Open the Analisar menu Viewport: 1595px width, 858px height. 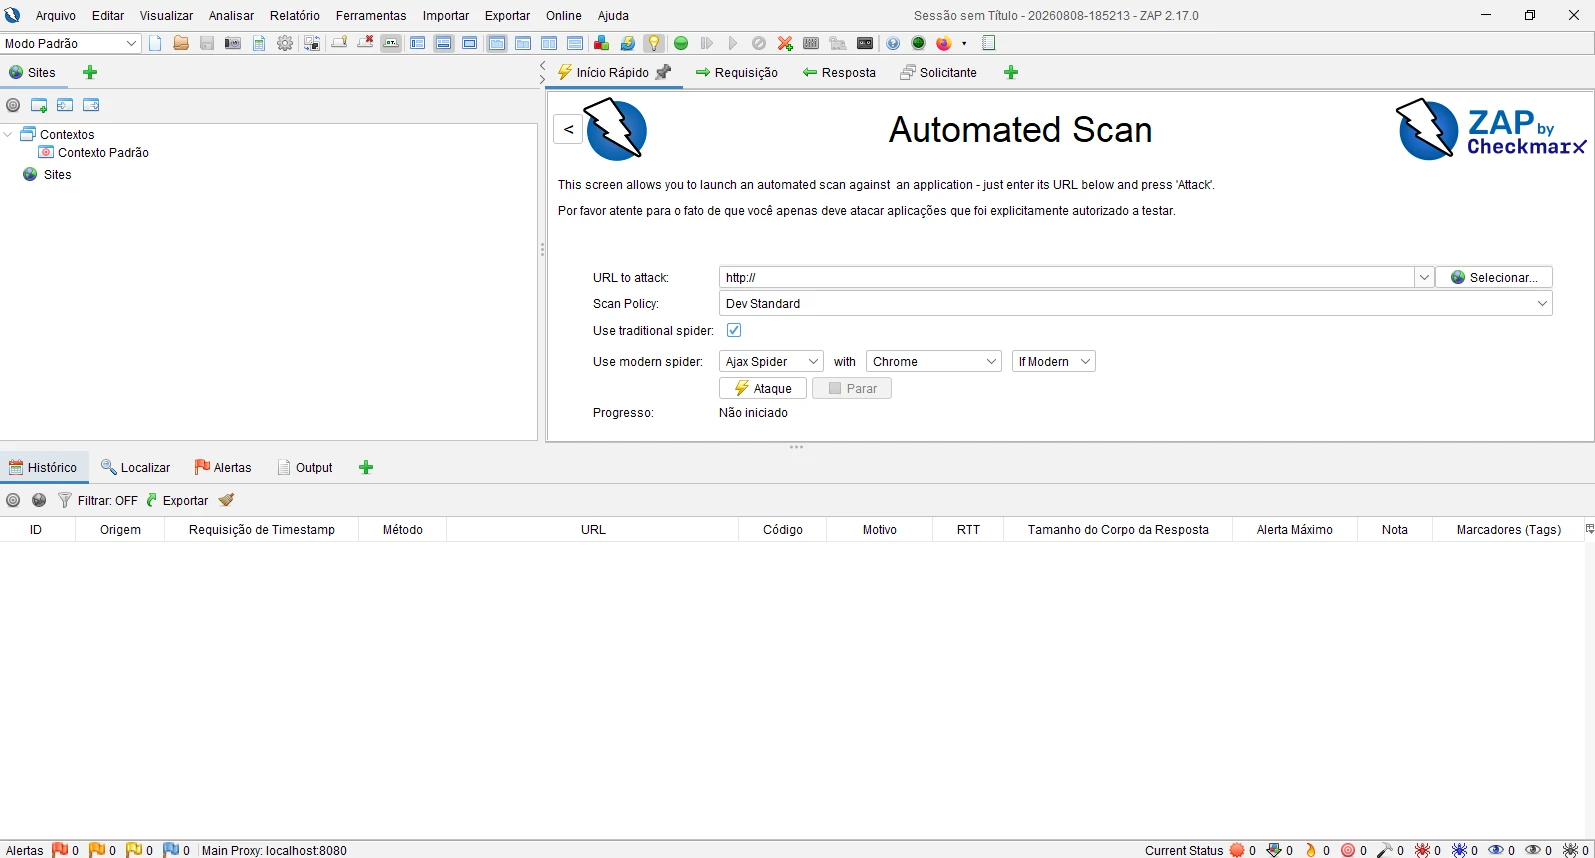[231, 15]
